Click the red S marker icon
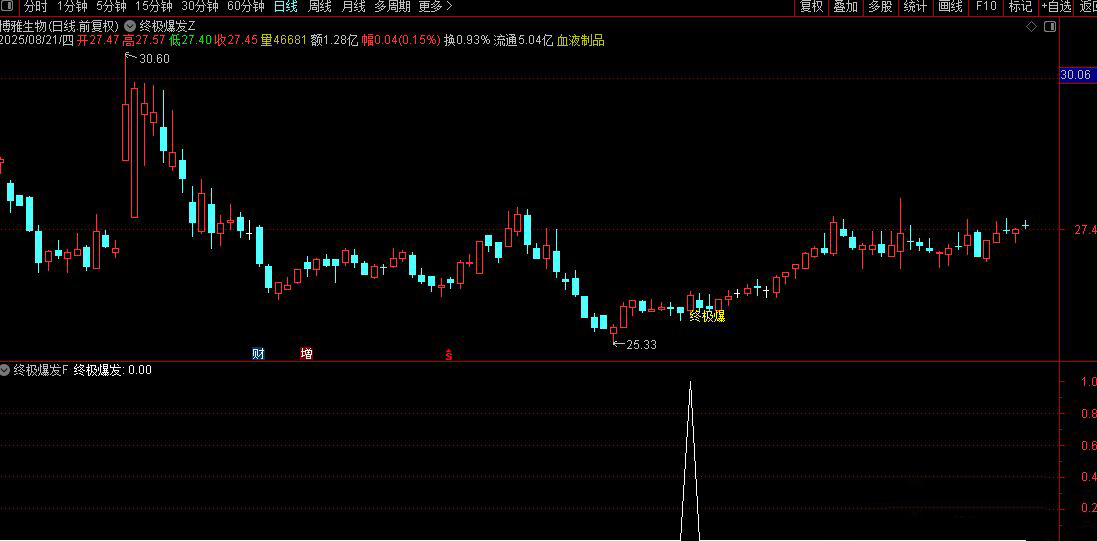Image resolution: width=1097 pixels, height=541 pixels. coord(449,355)
